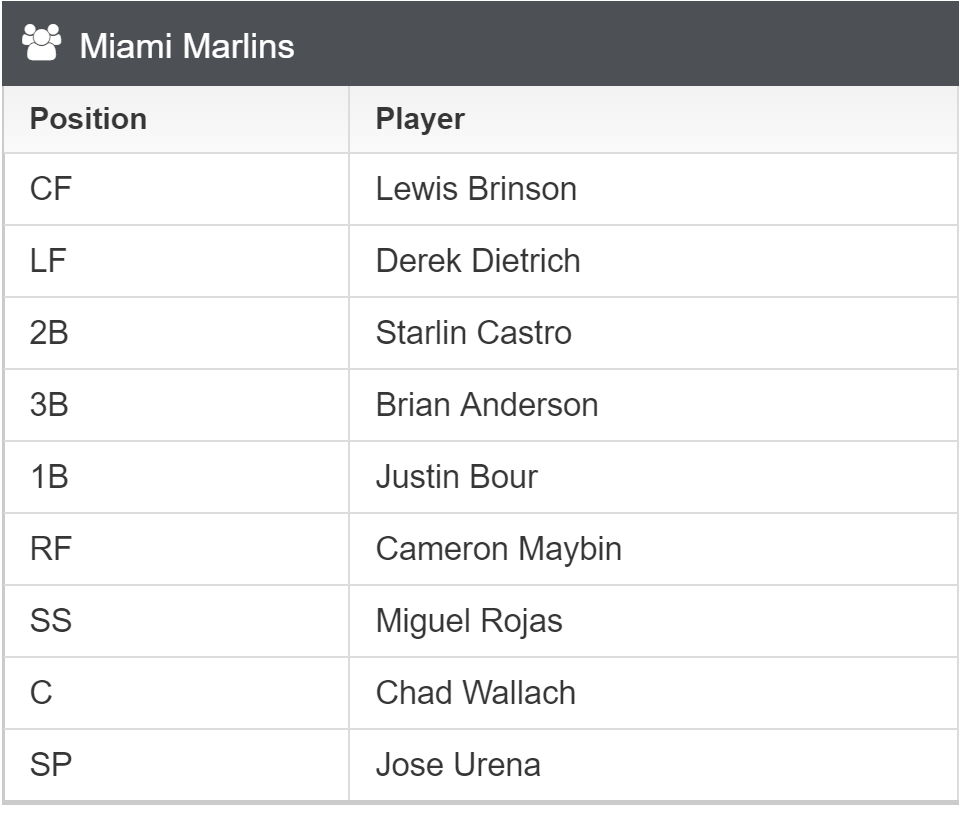The image size is (959, 818).
Task: Select Miguel Rojas's name
Action: (x=469, y=621)
